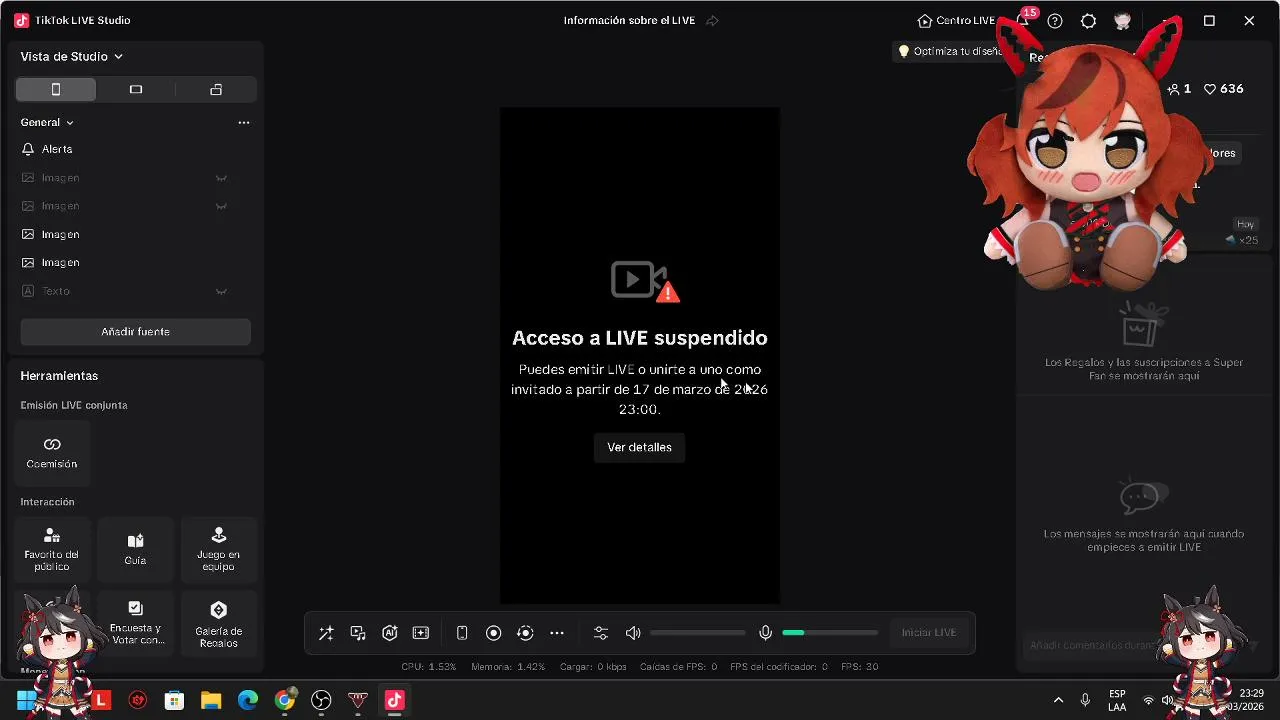Open Centro LIVE
The image size is (1280, 720).
[x=956, y=20]
